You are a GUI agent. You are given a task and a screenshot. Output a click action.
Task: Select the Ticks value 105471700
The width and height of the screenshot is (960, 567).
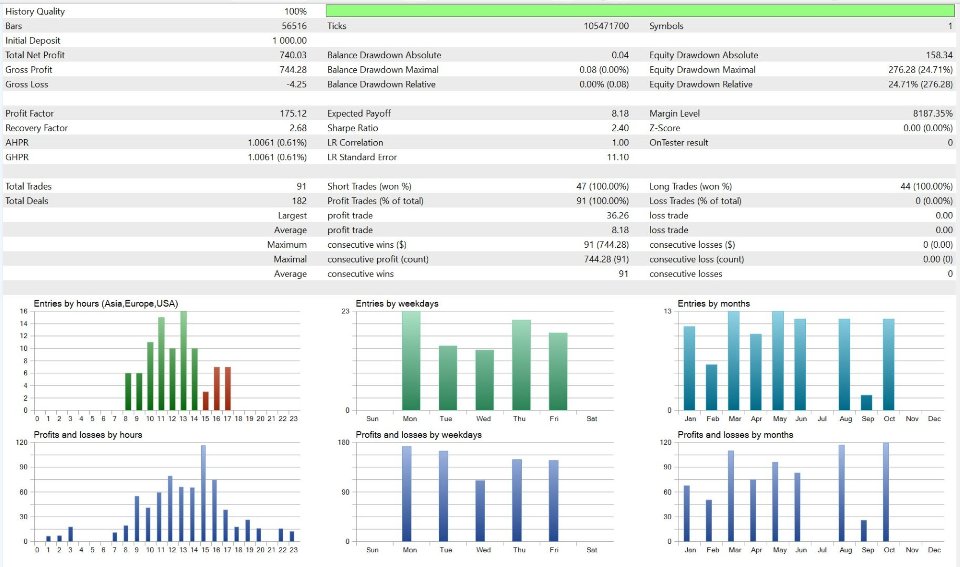click(x=606, y=26)
